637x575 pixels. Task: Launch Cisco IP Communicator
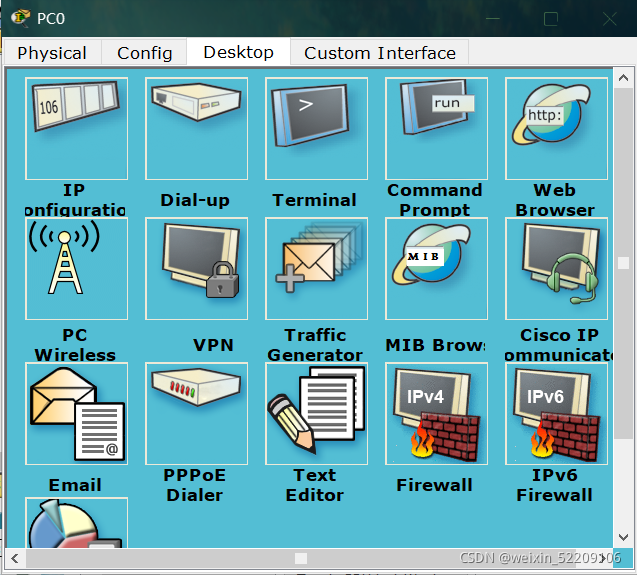[557, 269]
